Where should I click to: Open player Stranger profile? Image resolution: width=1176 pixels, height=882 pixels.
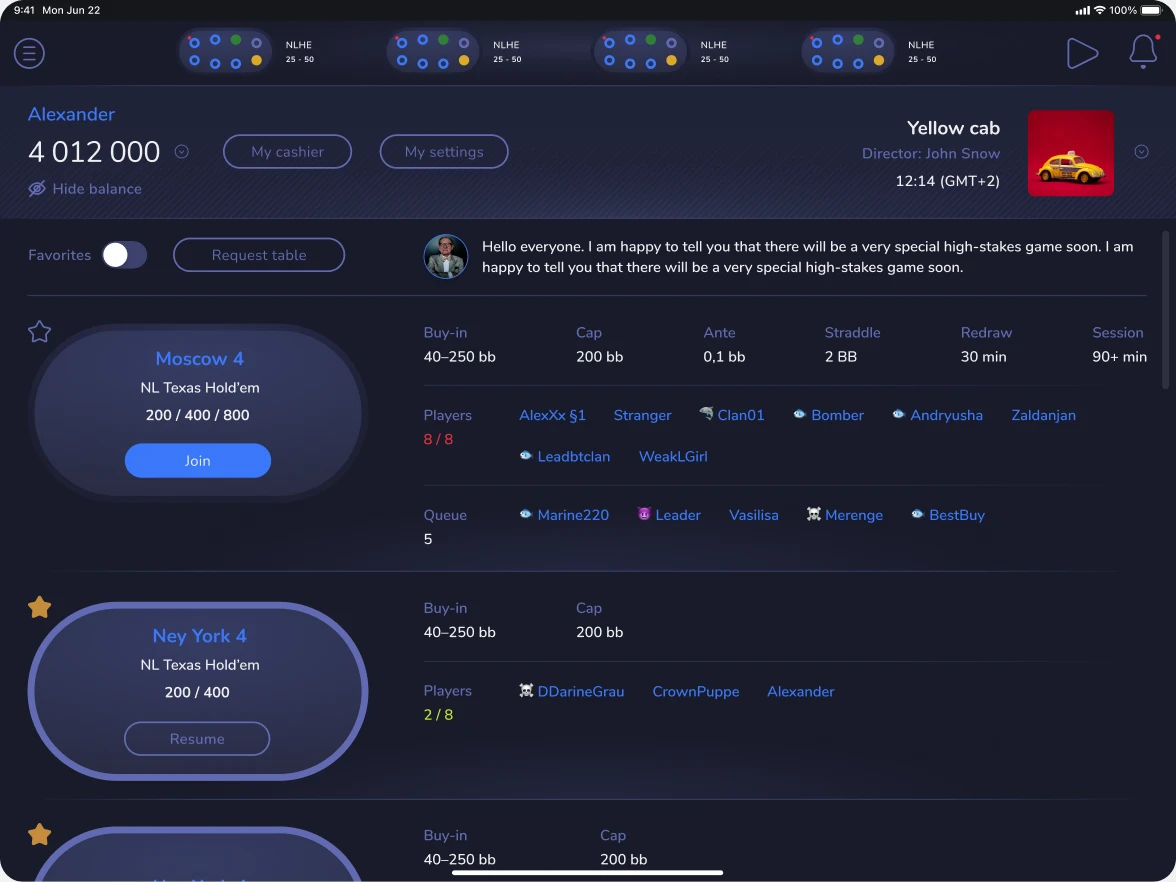pyautogui.click(x=642, y=415)
